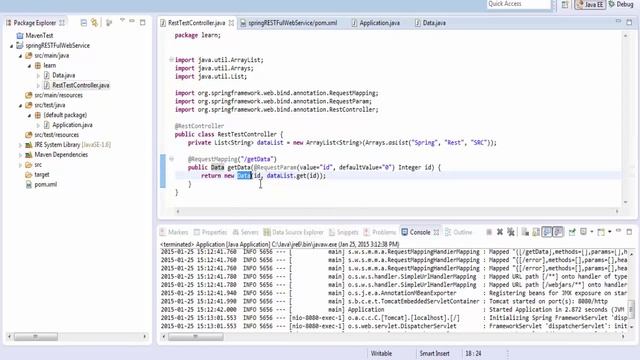Collapse All in Package Explorer
Image resolution: width=640 pixels, height=360 pixels.
83,23
